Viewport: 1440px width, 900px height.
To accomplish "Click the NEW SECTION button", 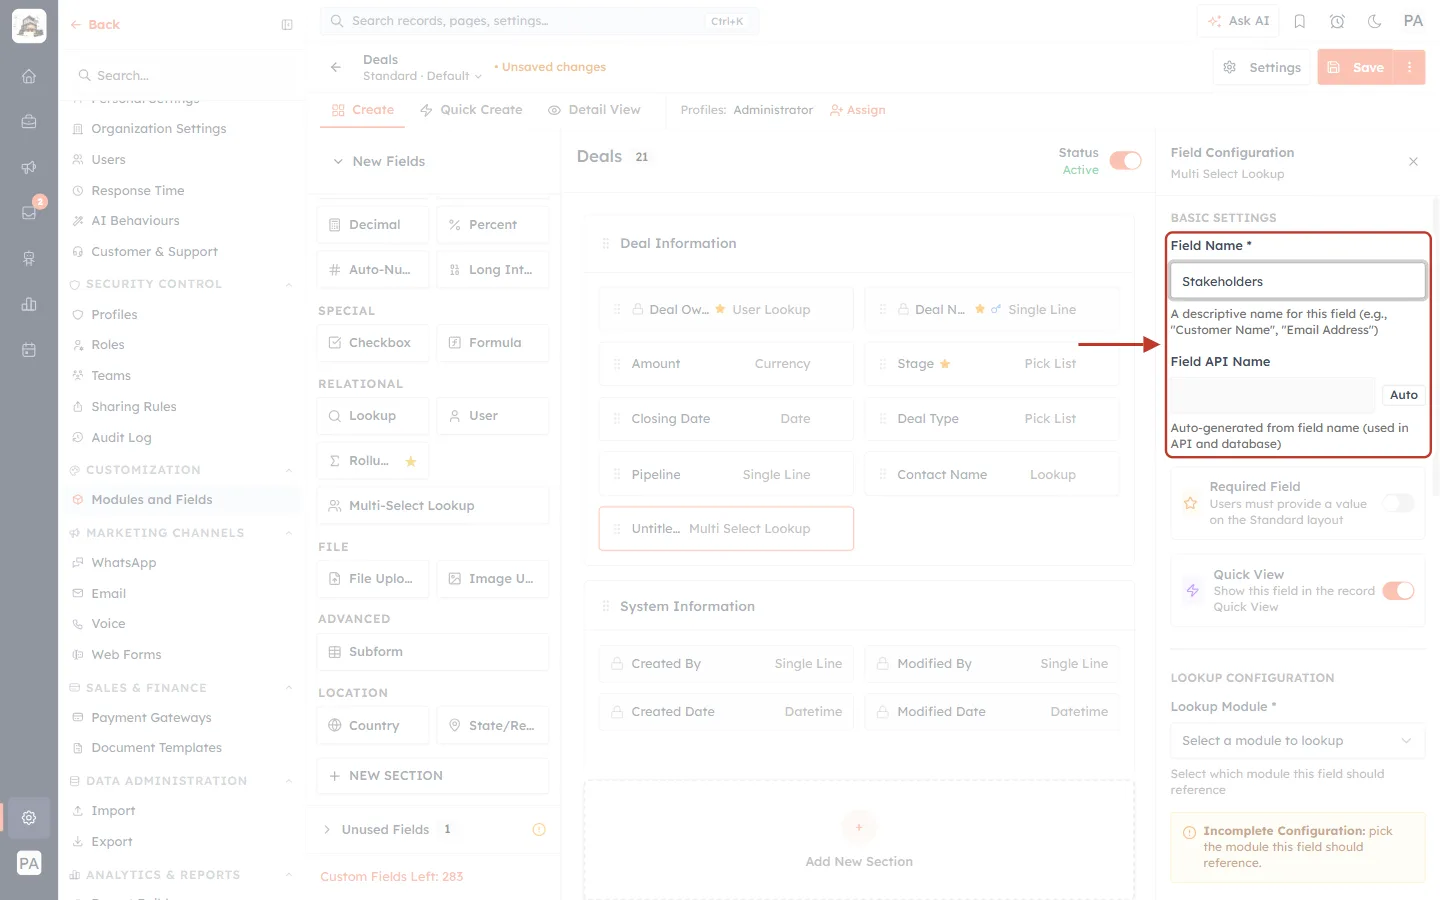I will click(x=433, y=776).
